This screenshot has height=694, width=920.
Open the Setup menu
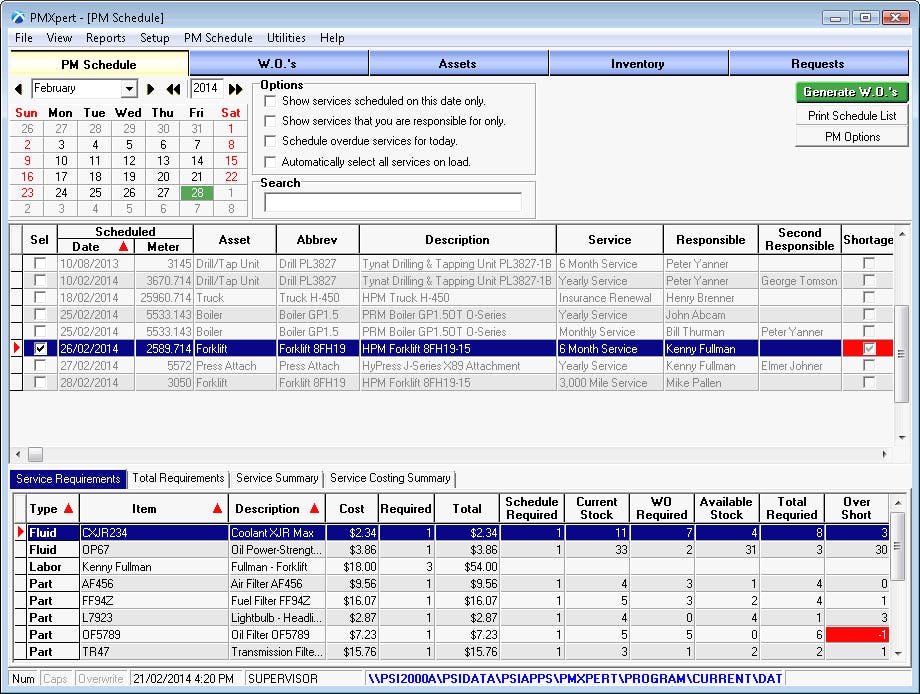154,38
